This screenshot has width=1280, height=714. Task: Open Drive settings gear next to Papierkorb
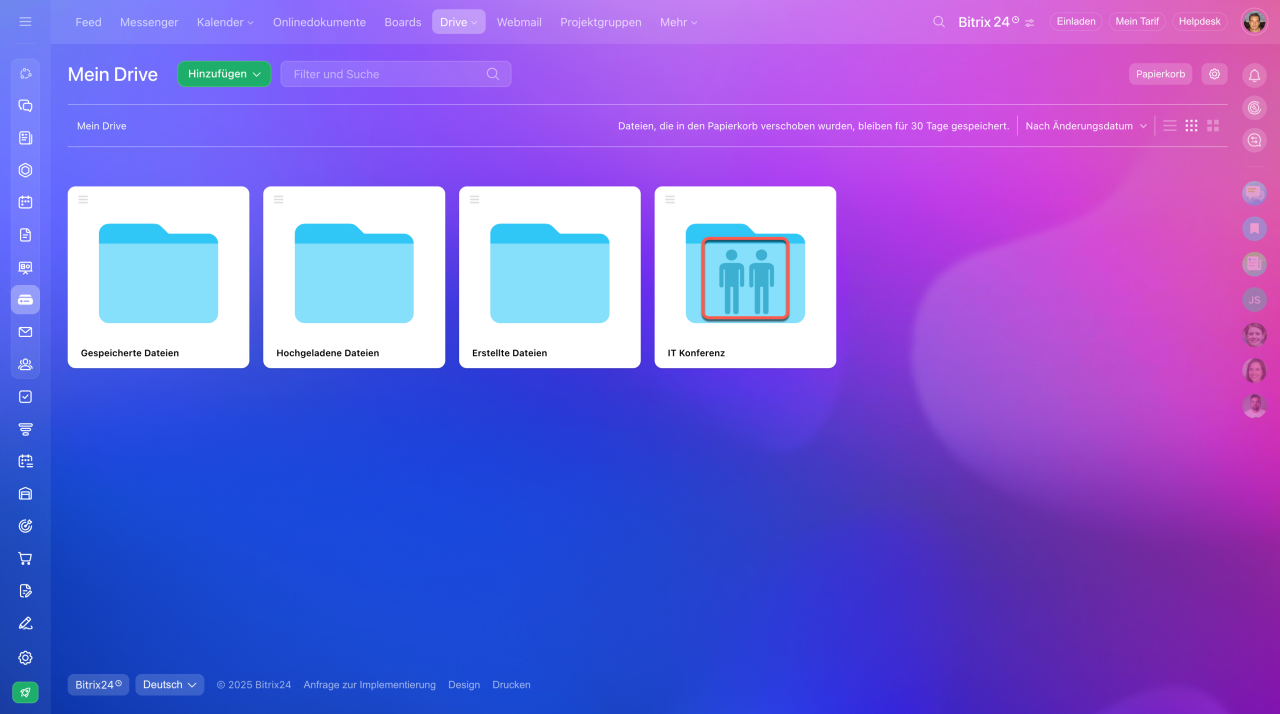1214,74
